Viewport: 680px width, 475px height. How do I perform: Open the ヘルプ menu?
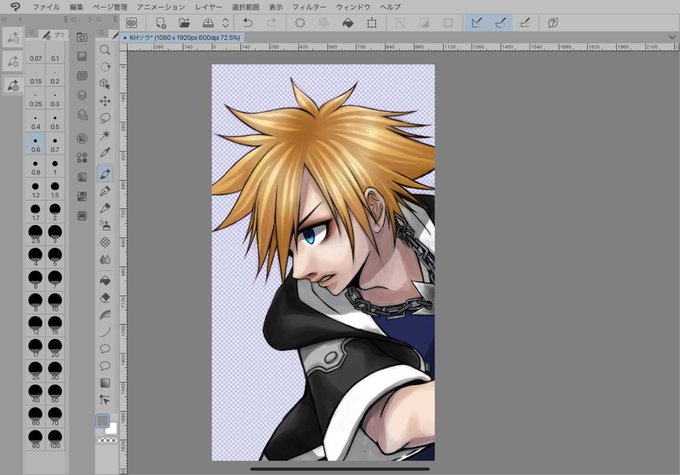[x=390, y=7]
